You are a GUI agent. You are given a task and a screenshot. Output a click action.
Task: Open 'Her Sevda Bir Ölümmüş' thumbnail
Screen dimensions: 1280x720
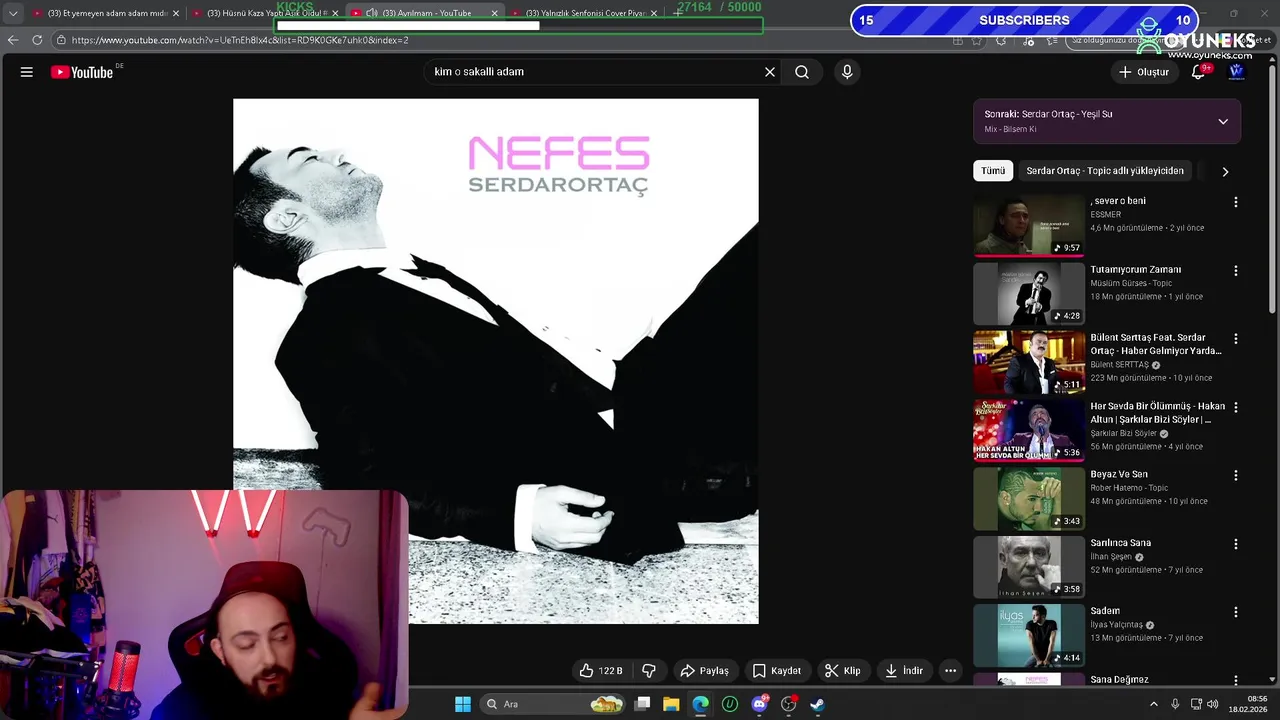coord(1028,430)
